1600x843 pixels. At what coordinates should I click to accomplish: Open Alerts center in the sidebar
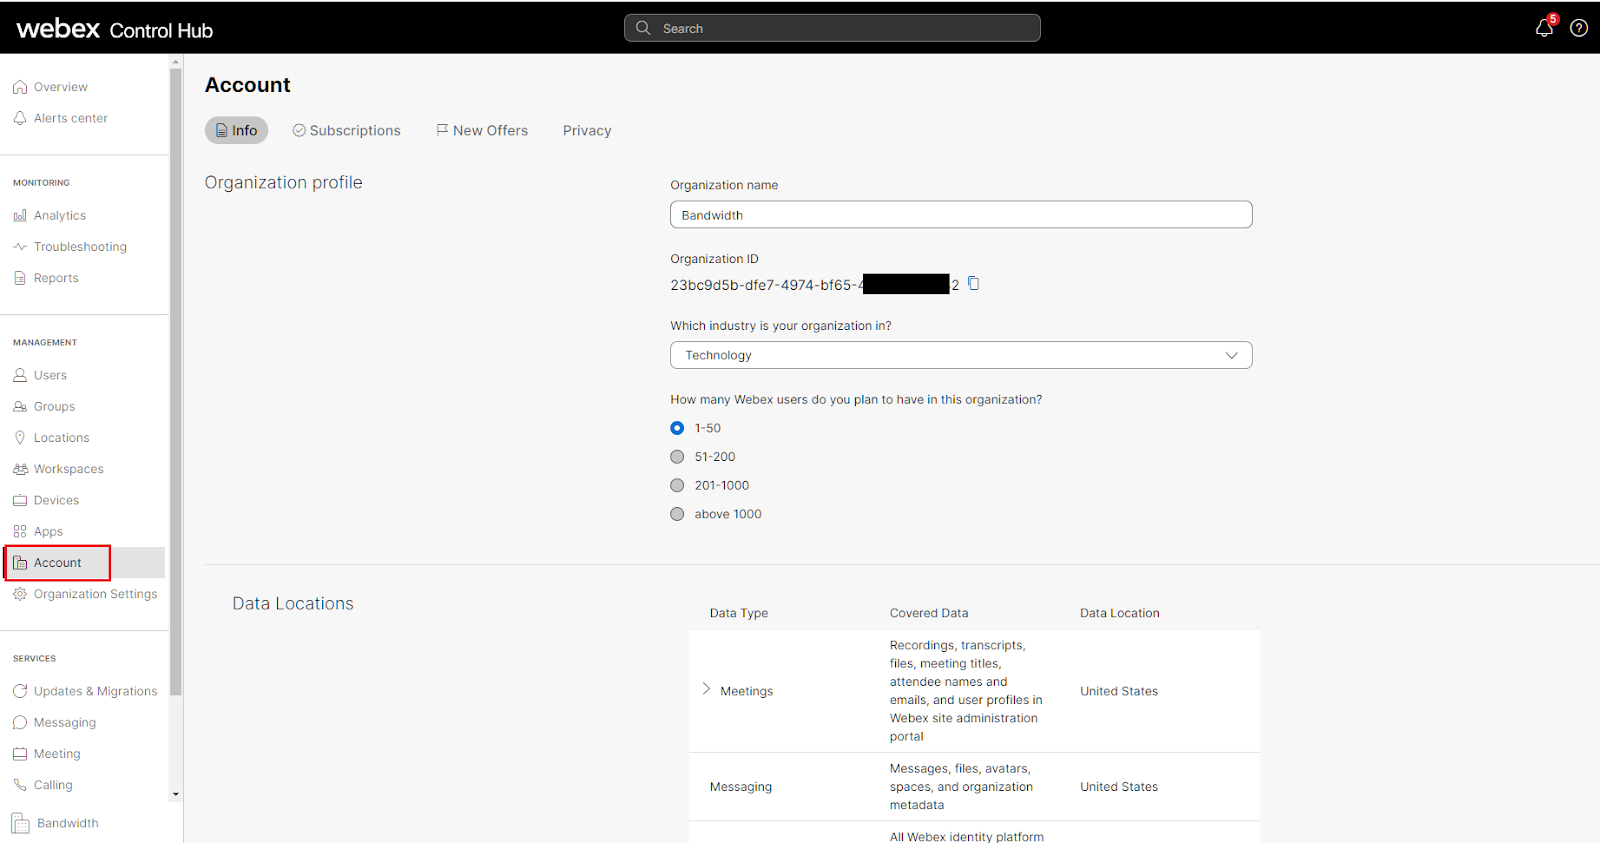click(71, 118)
